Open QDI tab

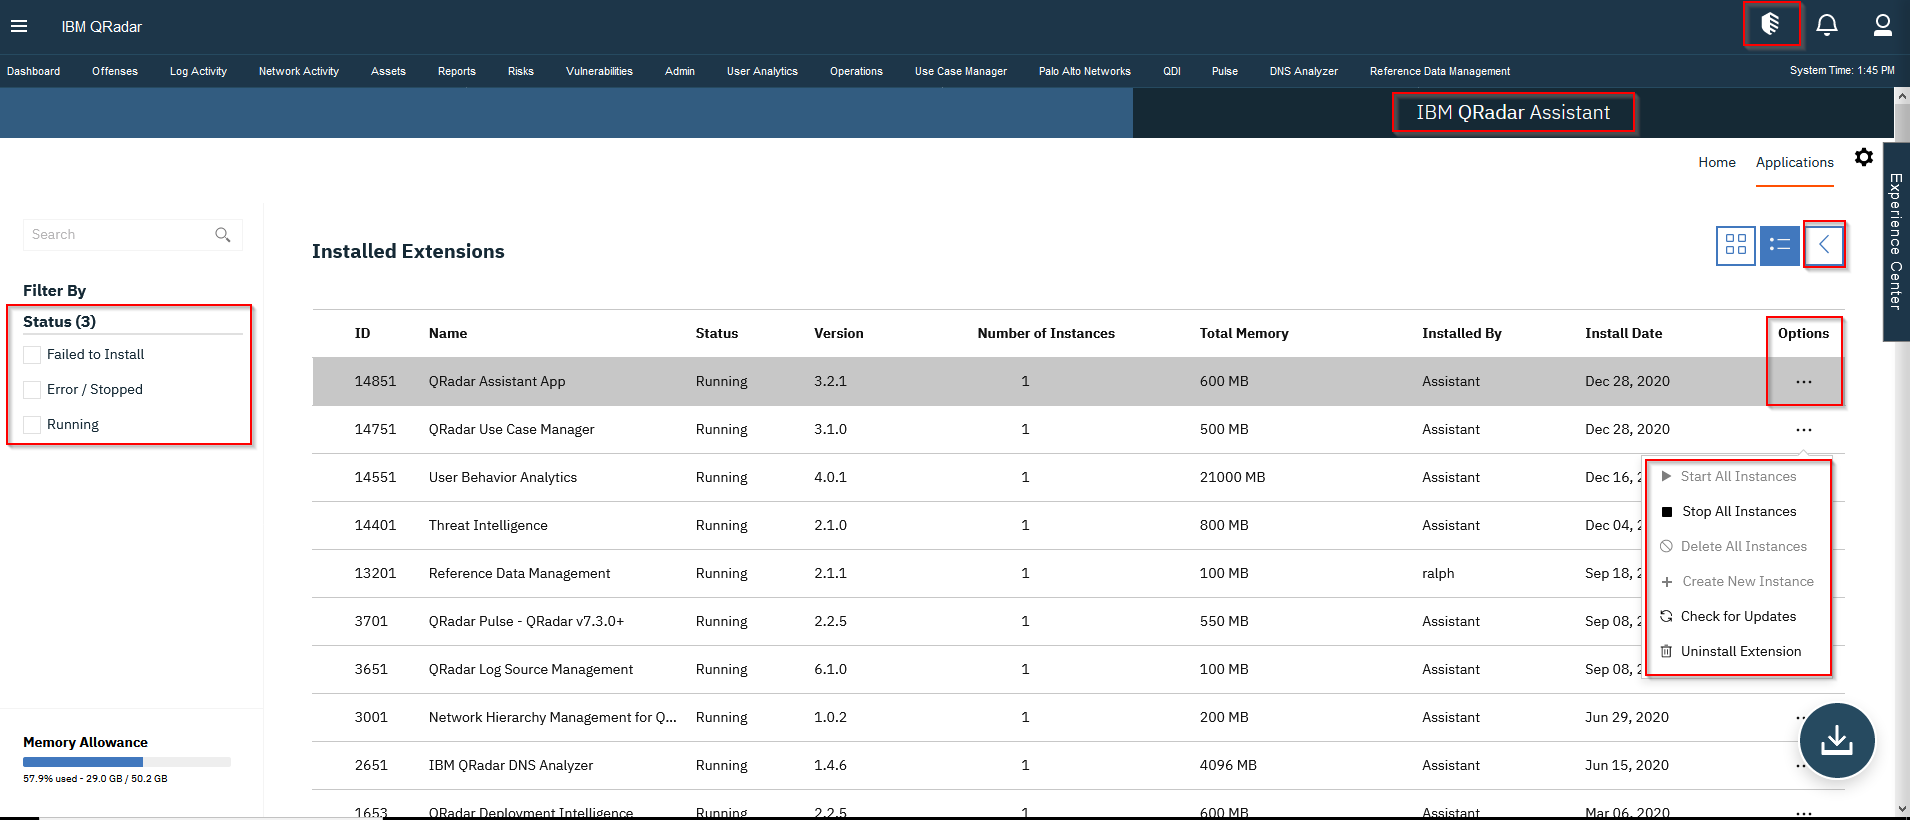[x=1172, y=71]
